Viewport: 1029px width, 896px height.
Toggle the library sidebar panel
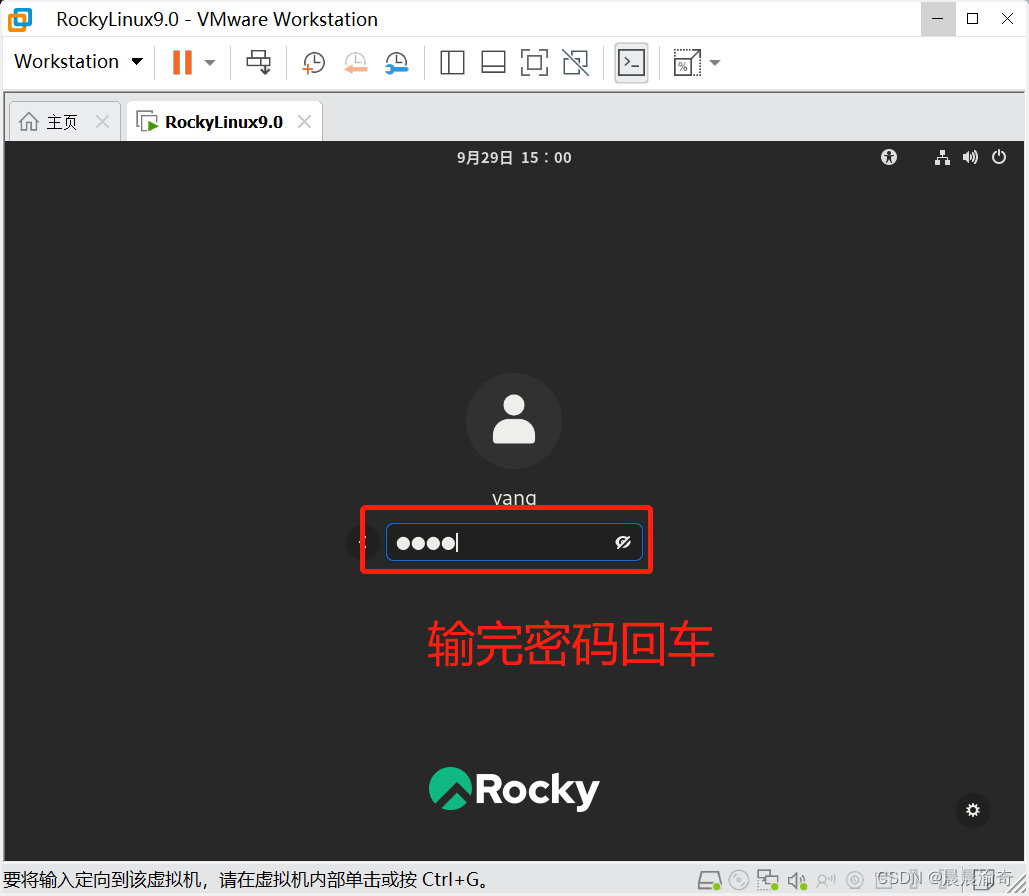[452, 63]
